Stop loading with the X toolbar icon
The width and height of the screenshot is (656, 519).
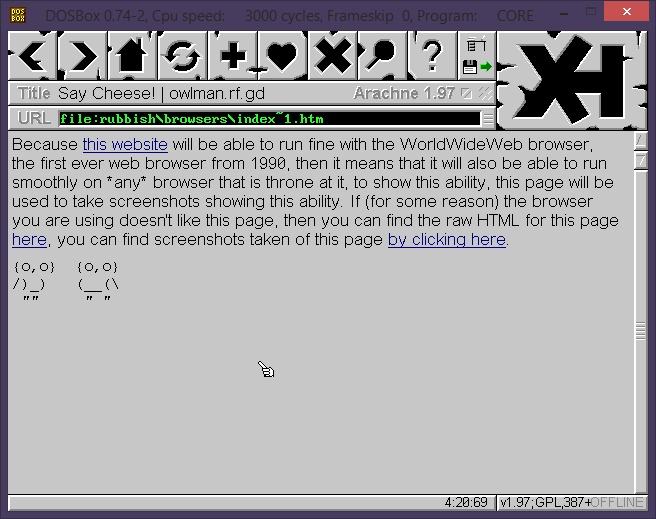coord(332,56)
